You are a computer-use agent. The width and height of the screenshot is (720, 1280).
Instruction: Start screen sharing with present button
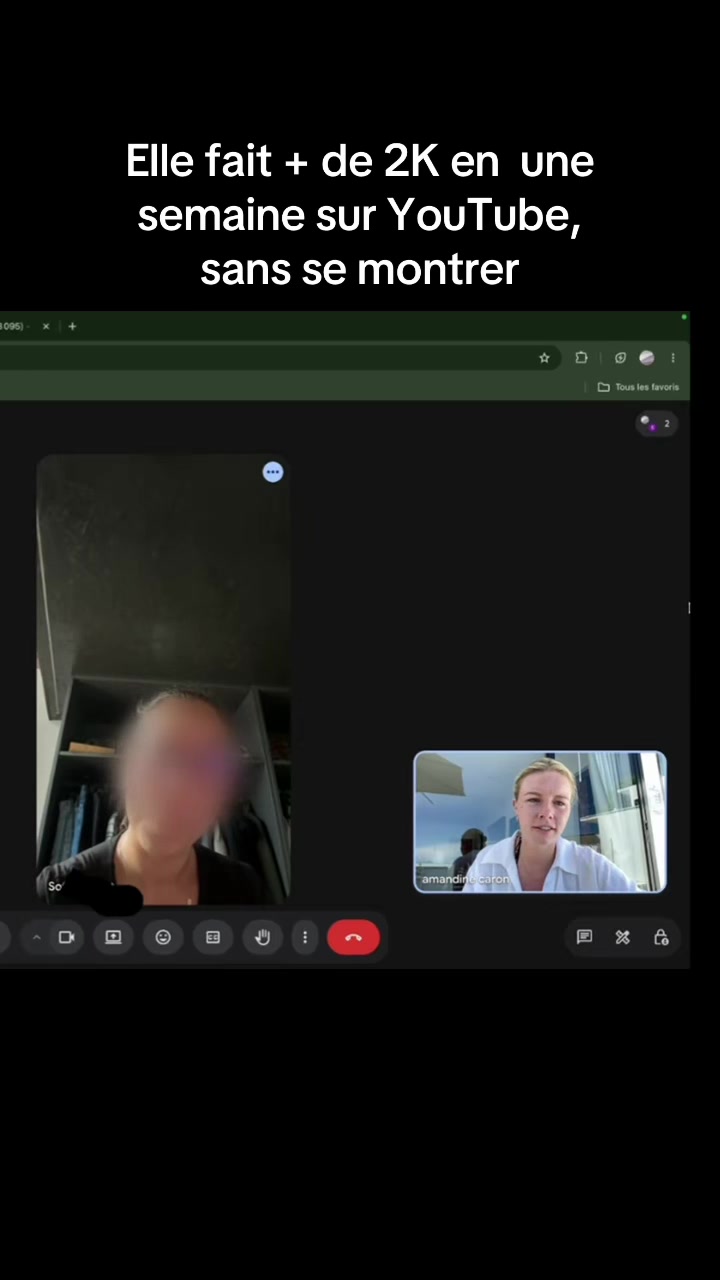(x=113, y=937)
